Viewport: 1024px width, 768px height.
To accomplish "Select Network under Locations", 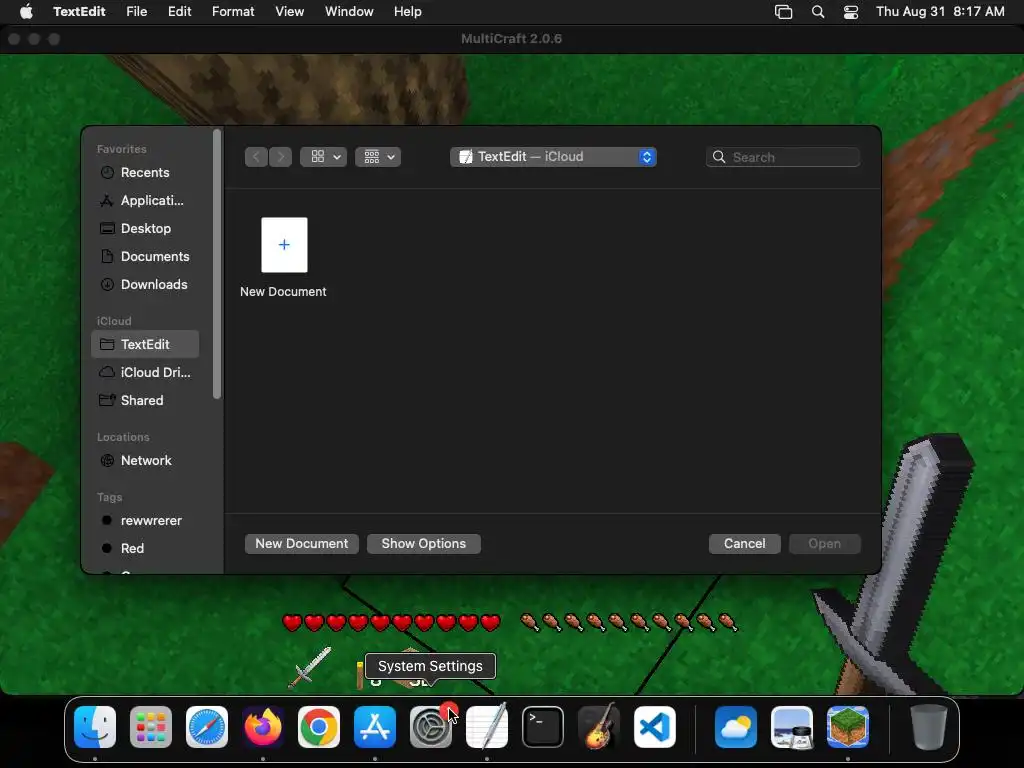I will 145,460.
